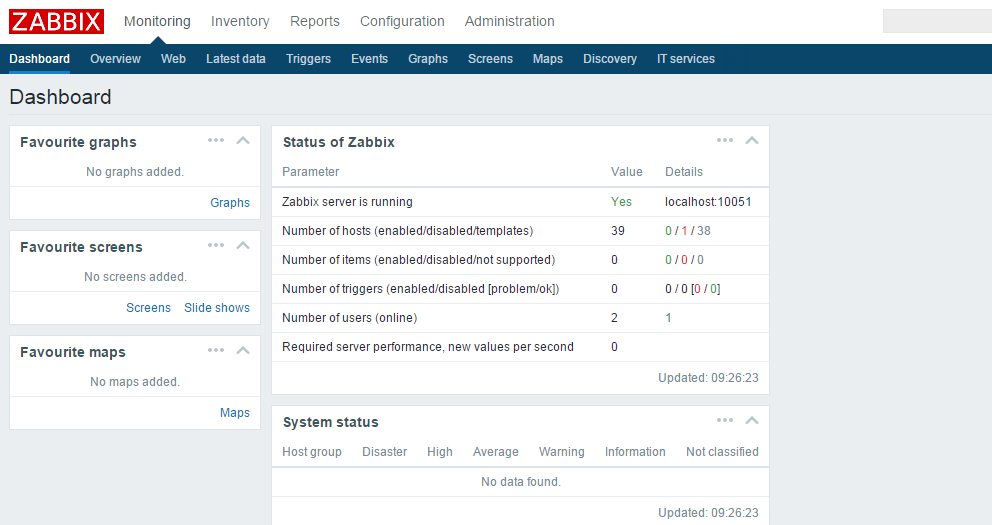Click the ZABBIX logo
Screen dimensions: 992x525
(56, 22)
